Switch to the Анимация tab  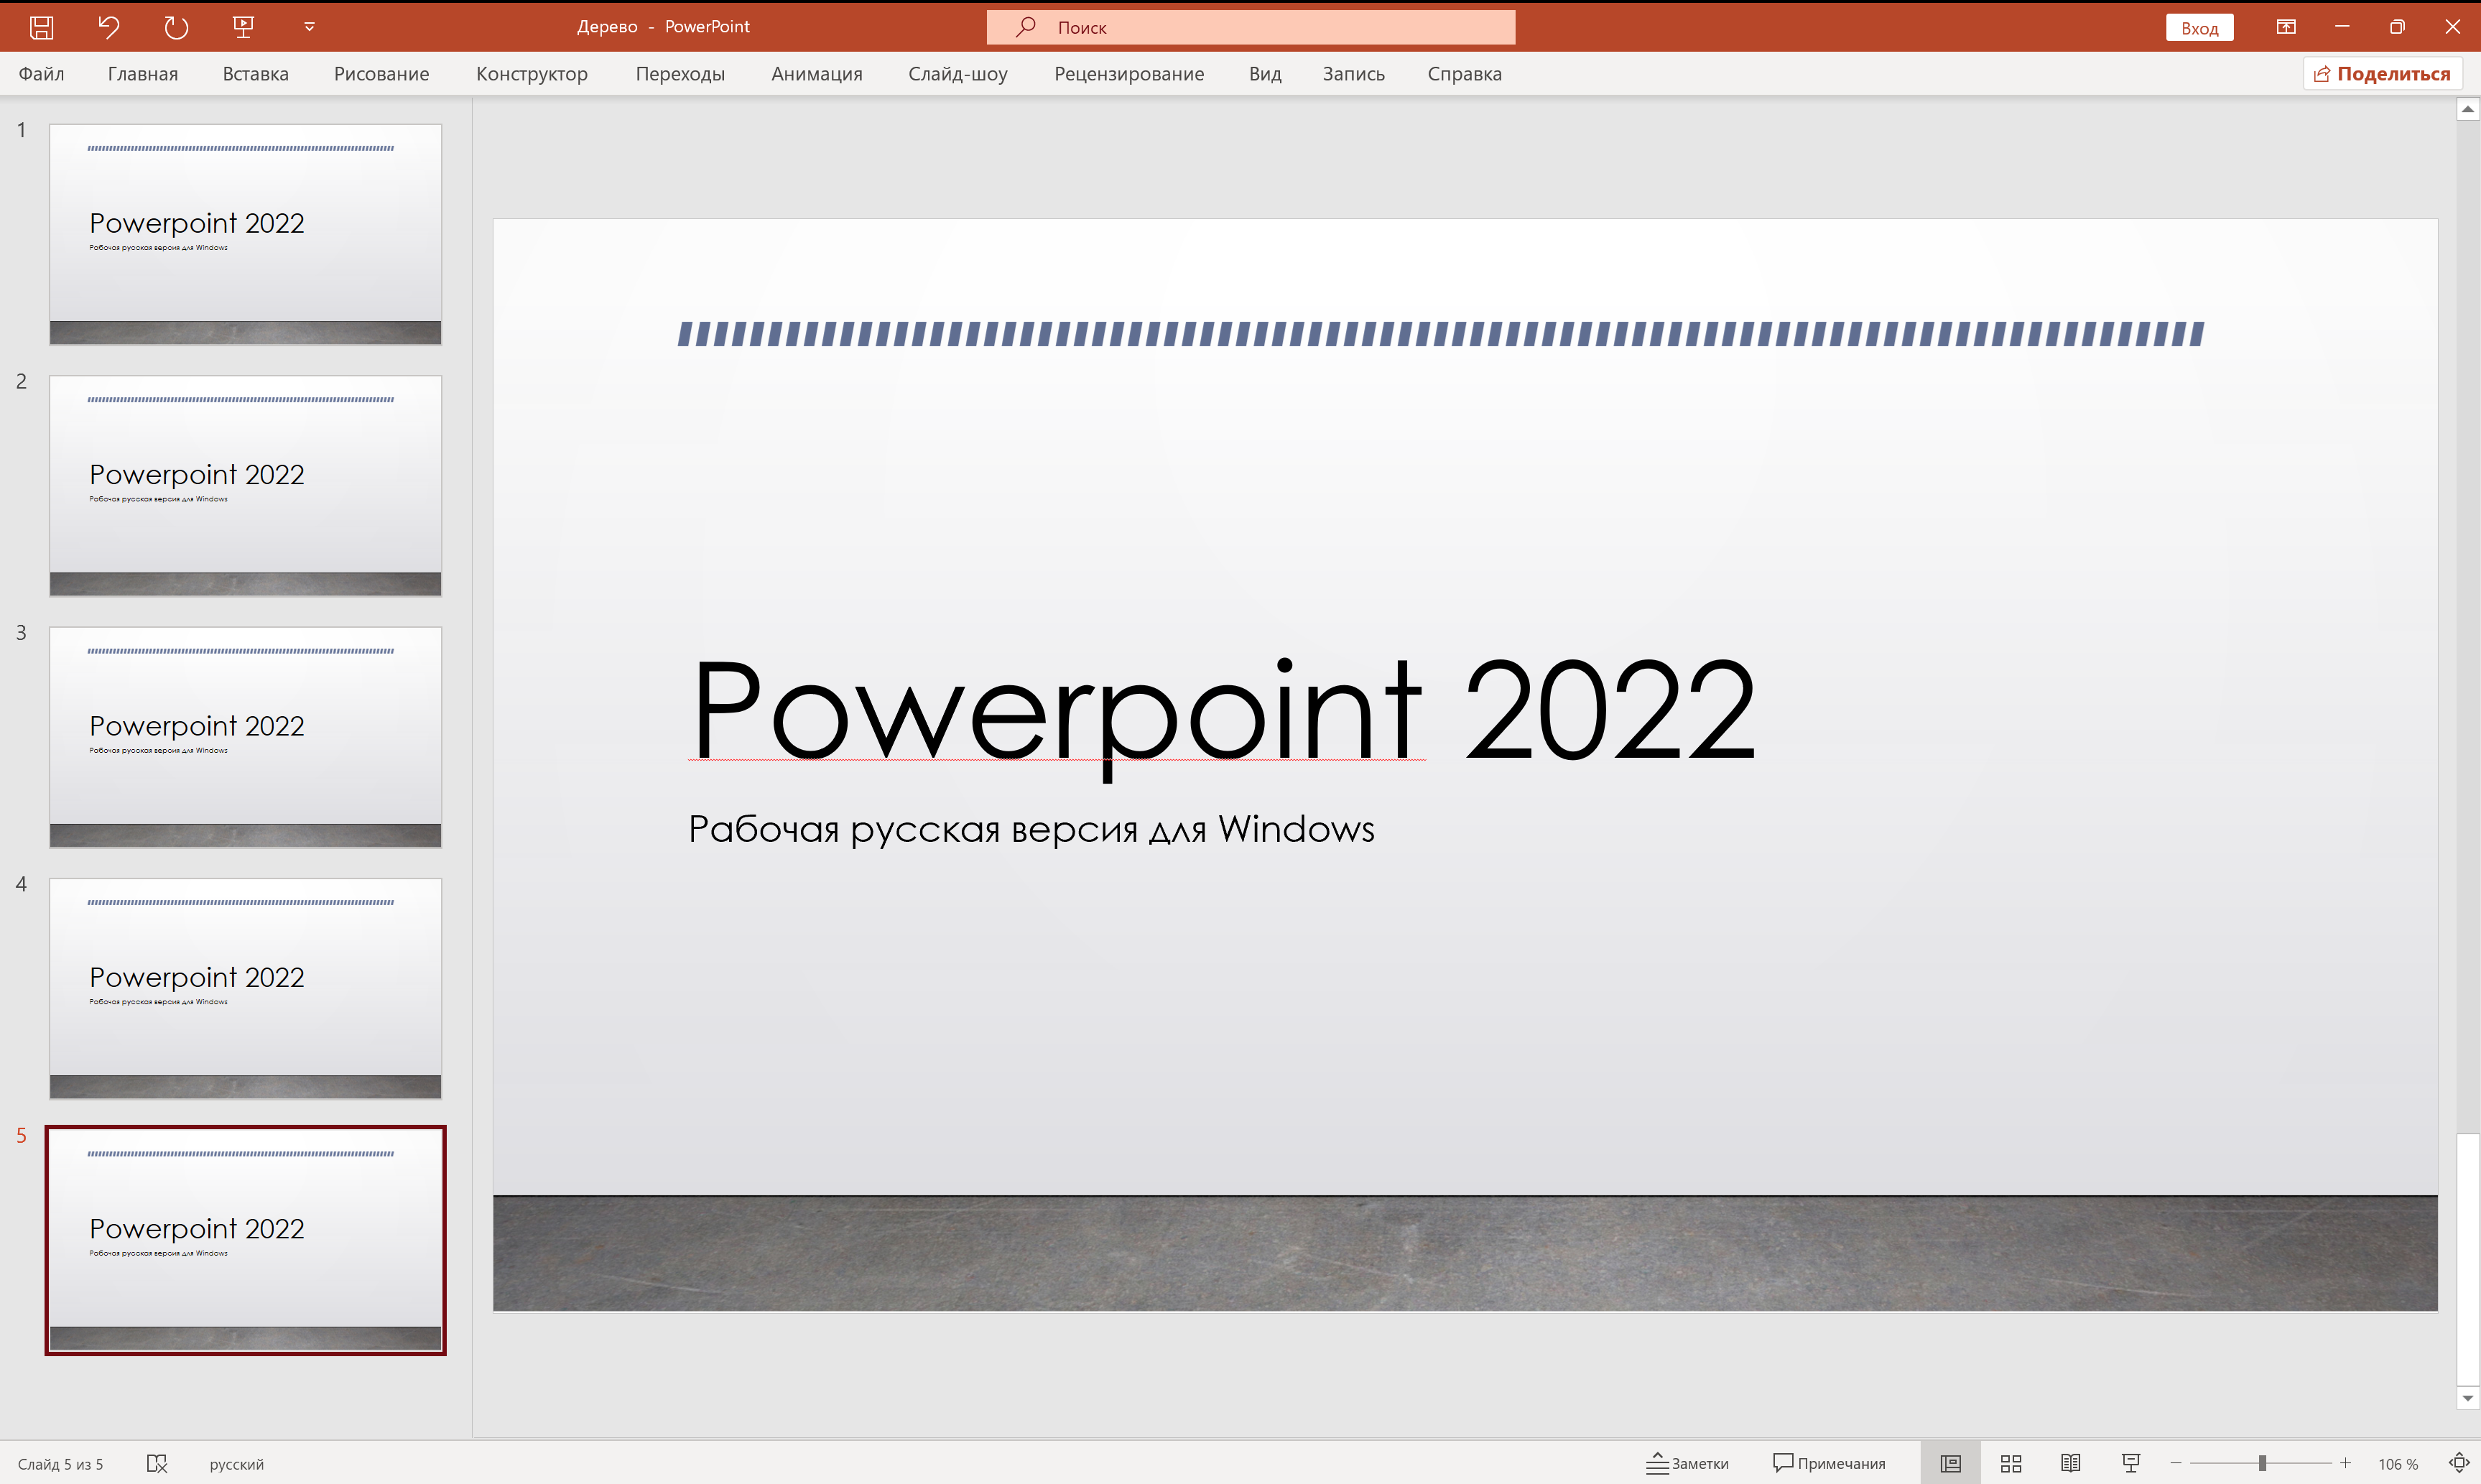(816, 73)
